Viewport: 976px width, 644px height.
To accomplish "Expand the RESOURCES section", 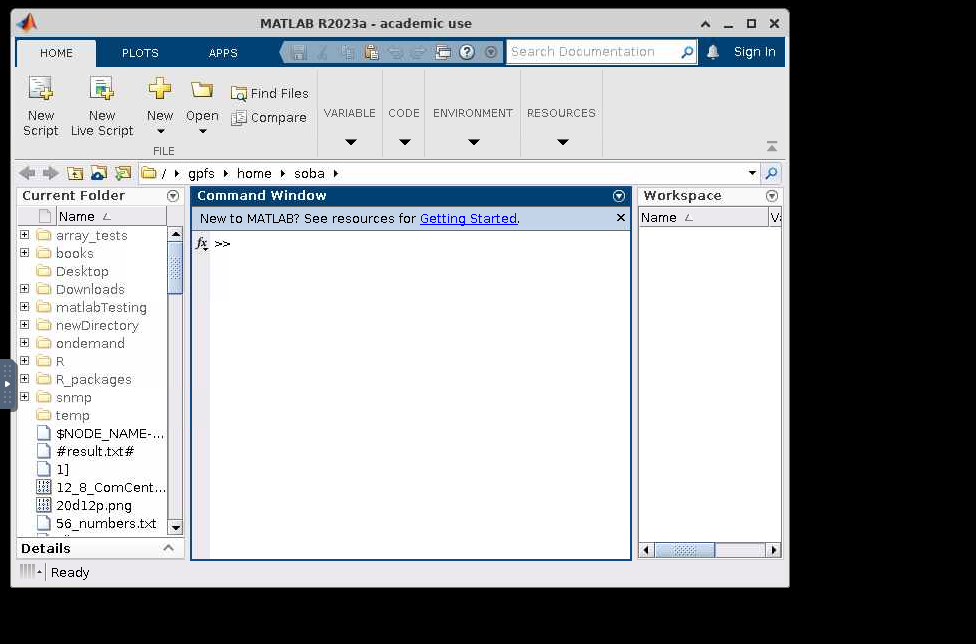I will [563, 142].
